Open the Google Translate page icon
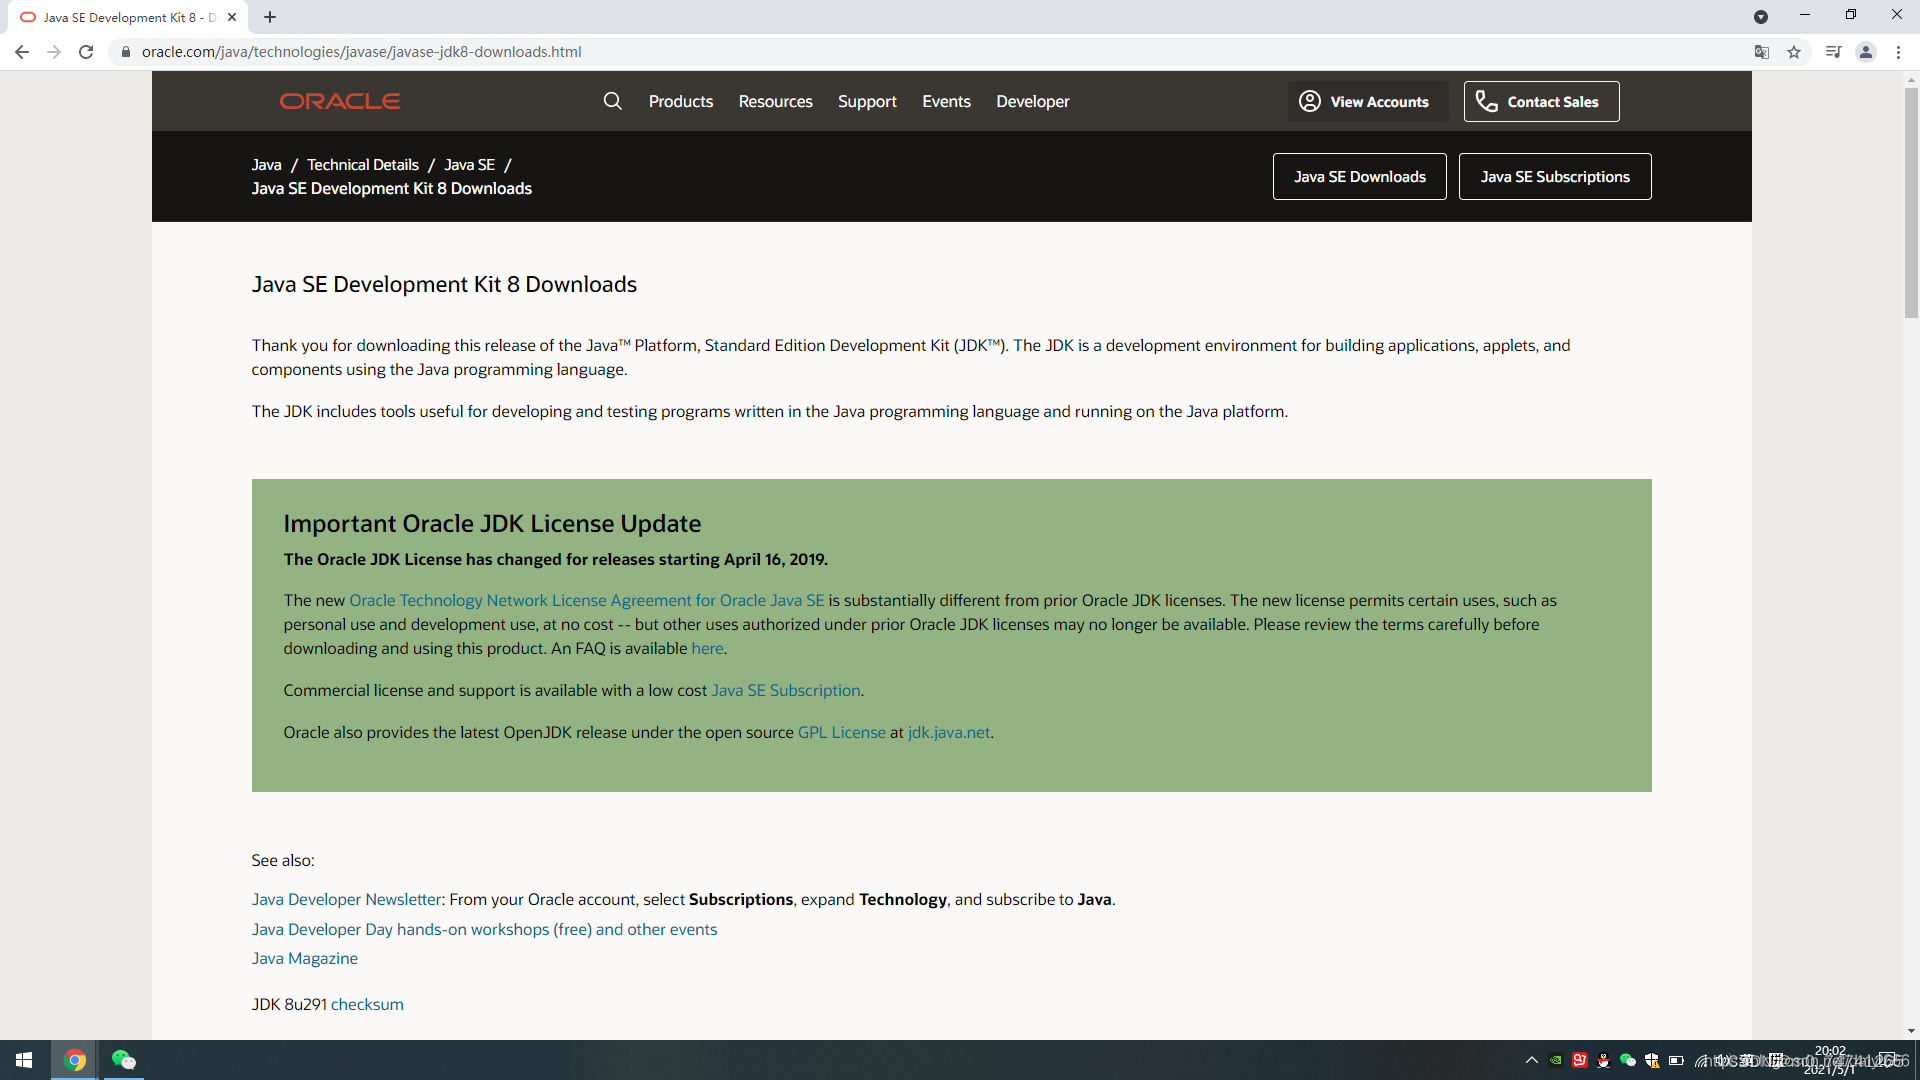Image resolution: width=1920 pixels, height=1080 pixels. pos(1762,52)
